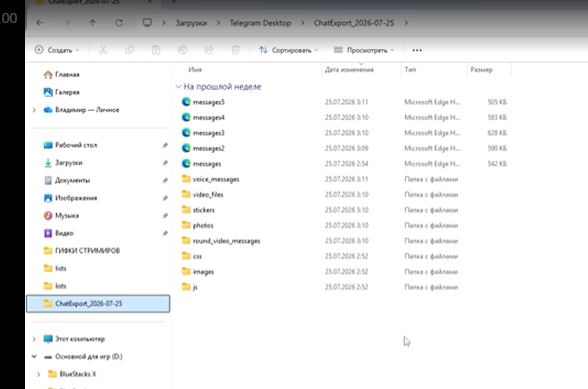The height and width of the screenshot is (389, 588).
Task: Sort by the Имя column header
Action: click(x=195, y=70)
